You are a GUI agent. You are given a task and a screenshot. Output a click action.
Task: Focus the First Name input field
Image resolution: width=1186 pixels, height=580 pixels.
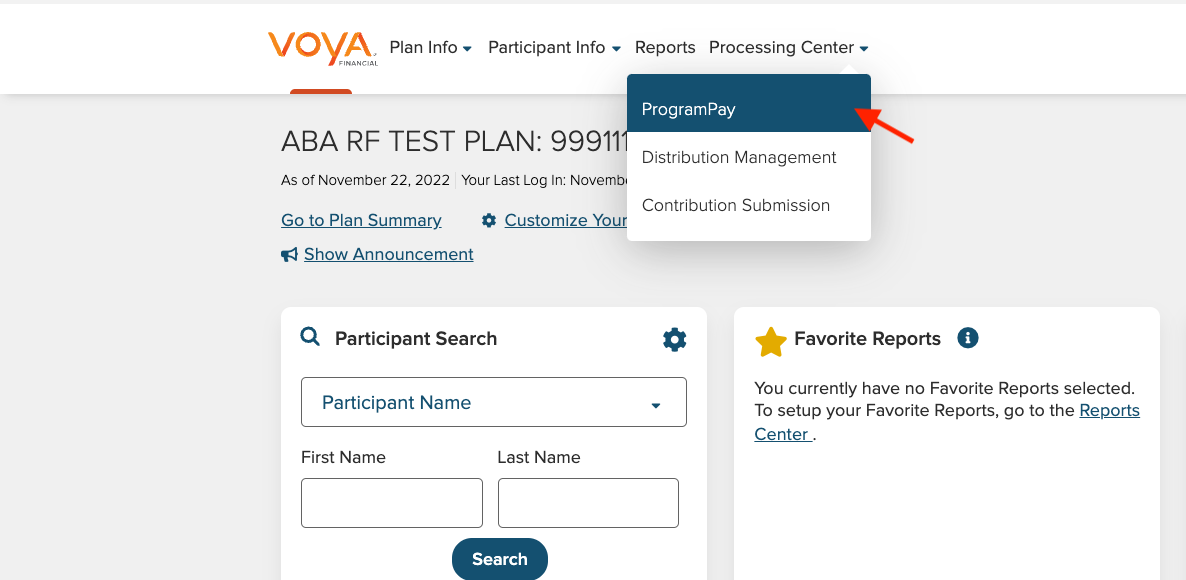(x=392, y=503)
